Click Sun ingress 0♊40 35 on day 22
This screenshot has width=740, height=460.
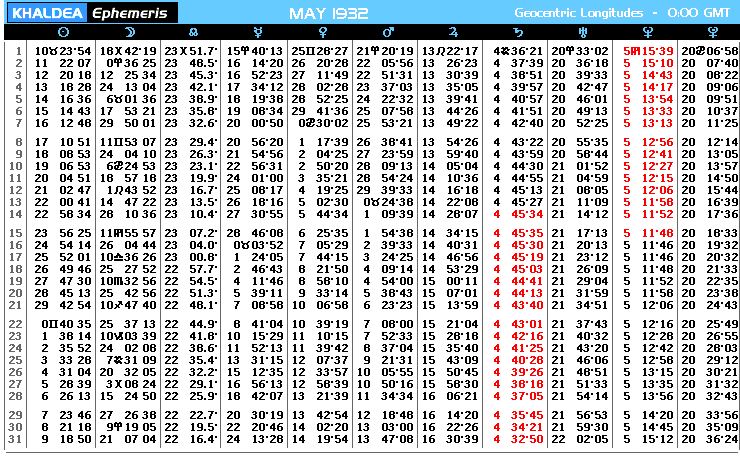[67, 324]
